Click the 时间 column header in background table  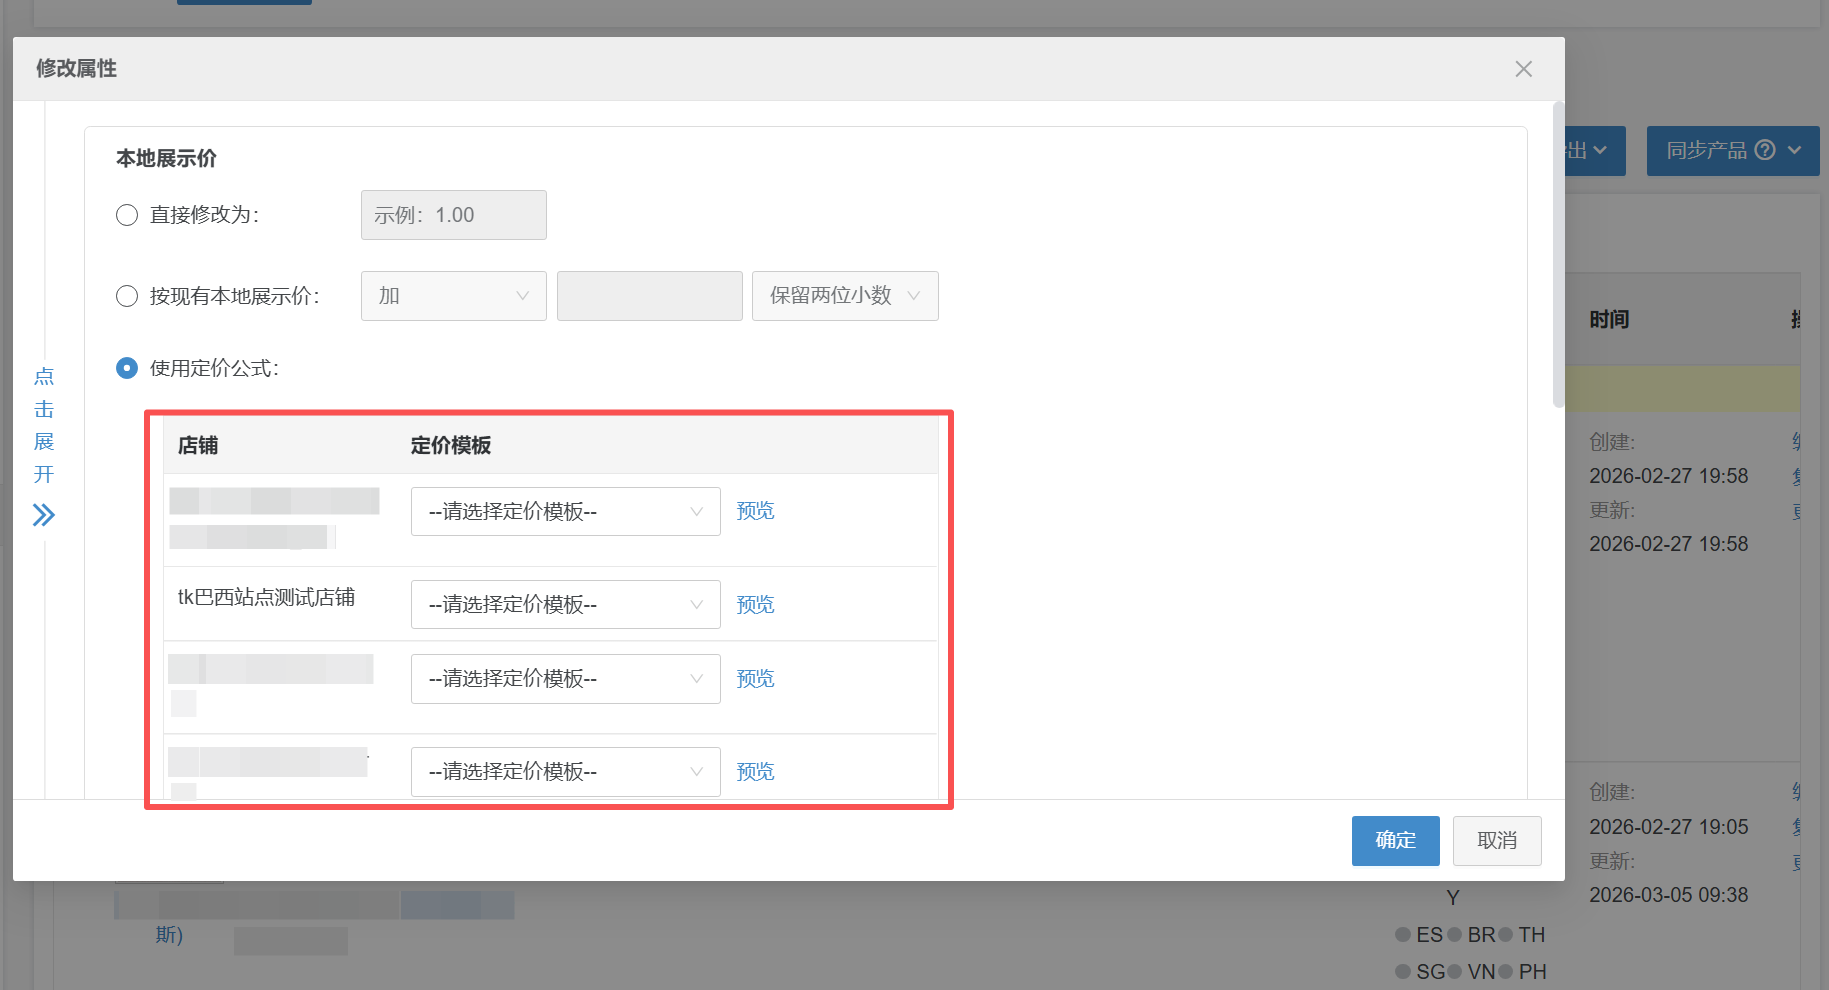(x=1609, y=319)
